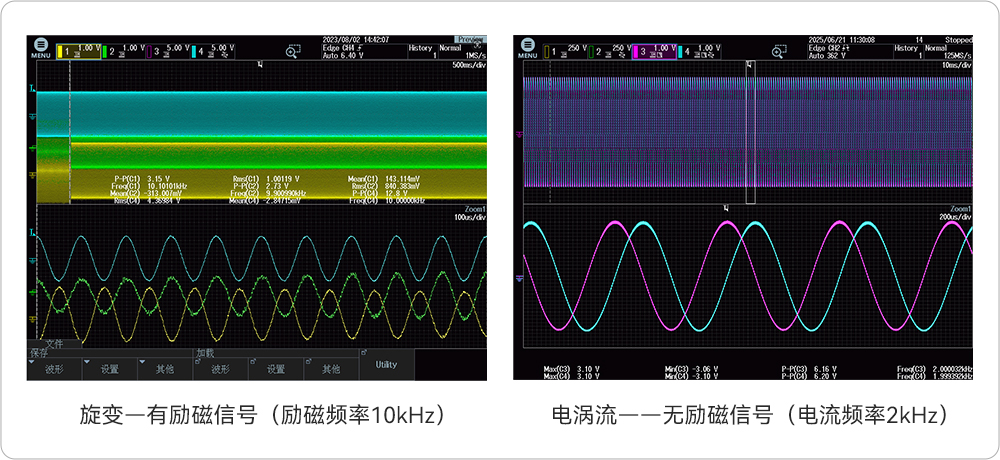The image size is (1000, 460).
Task: Expand the save 设置 dropdown
Action: click(x=110, y=369)
